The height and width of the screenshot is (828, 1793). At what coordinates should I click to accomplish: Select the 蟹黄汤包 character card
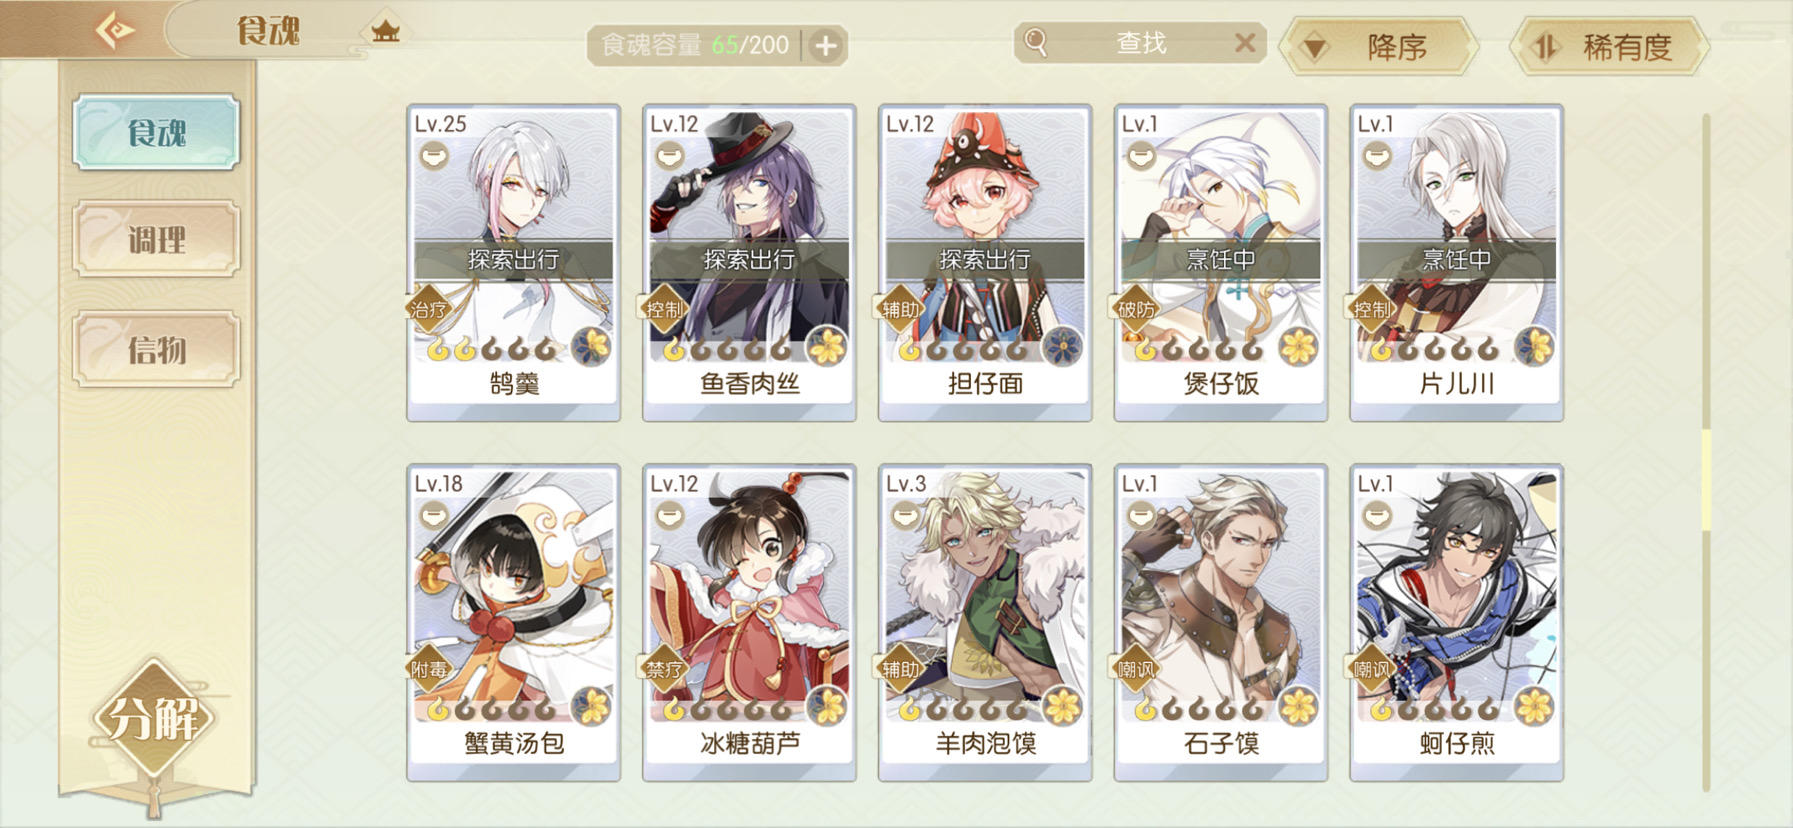point(513,622)
